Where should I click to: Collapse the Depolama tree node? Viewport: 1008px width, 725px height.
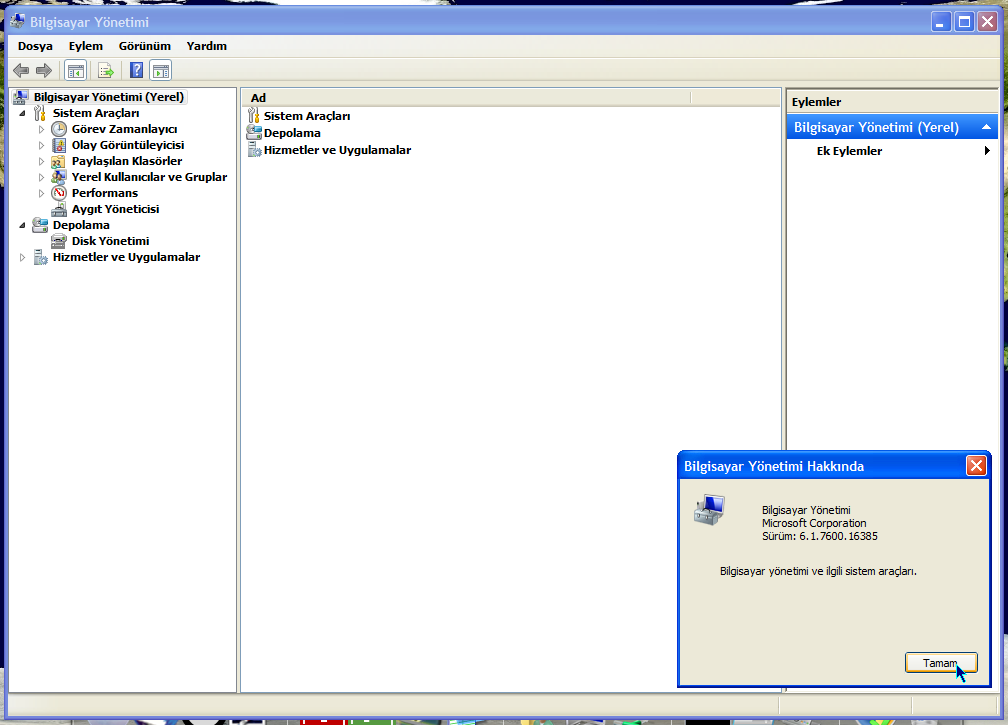22,225
